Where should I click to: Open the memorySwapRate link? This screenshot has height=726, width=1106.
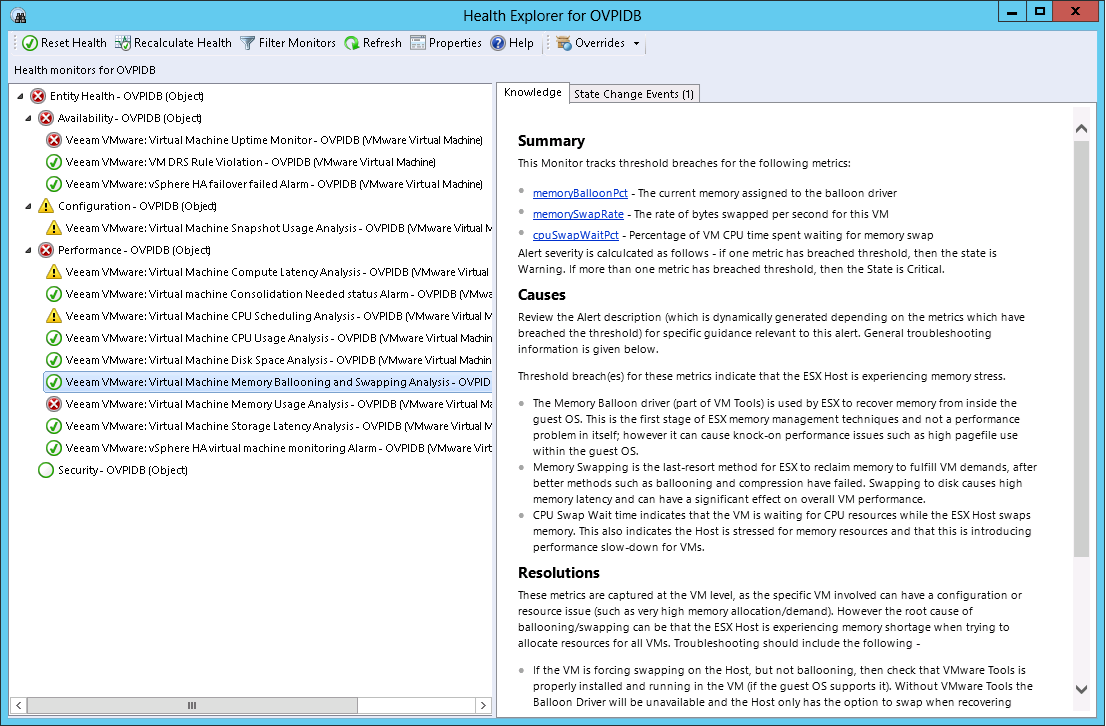[578, 214]
